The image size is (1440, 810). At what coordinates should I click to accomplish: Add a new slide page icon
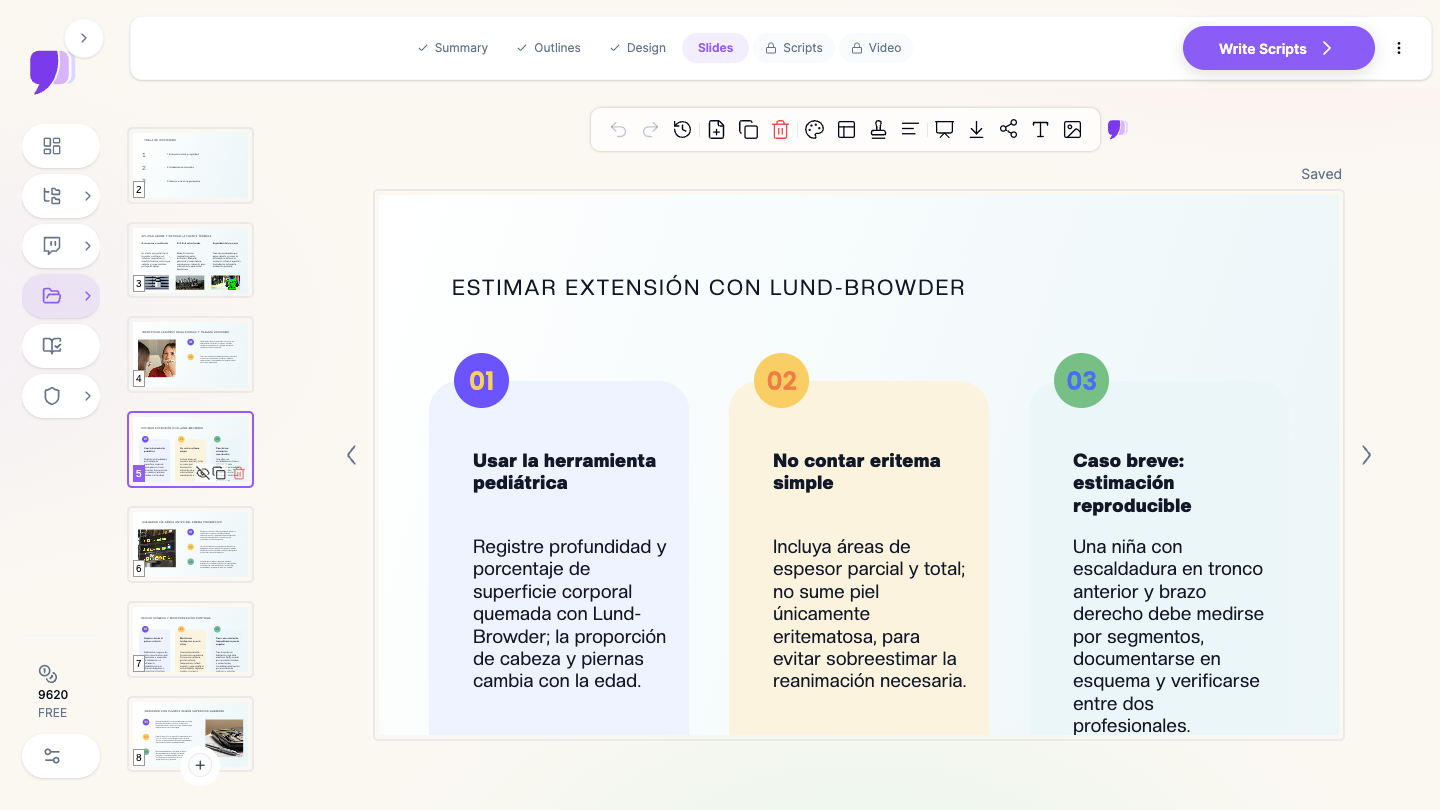tap(716, 130)
